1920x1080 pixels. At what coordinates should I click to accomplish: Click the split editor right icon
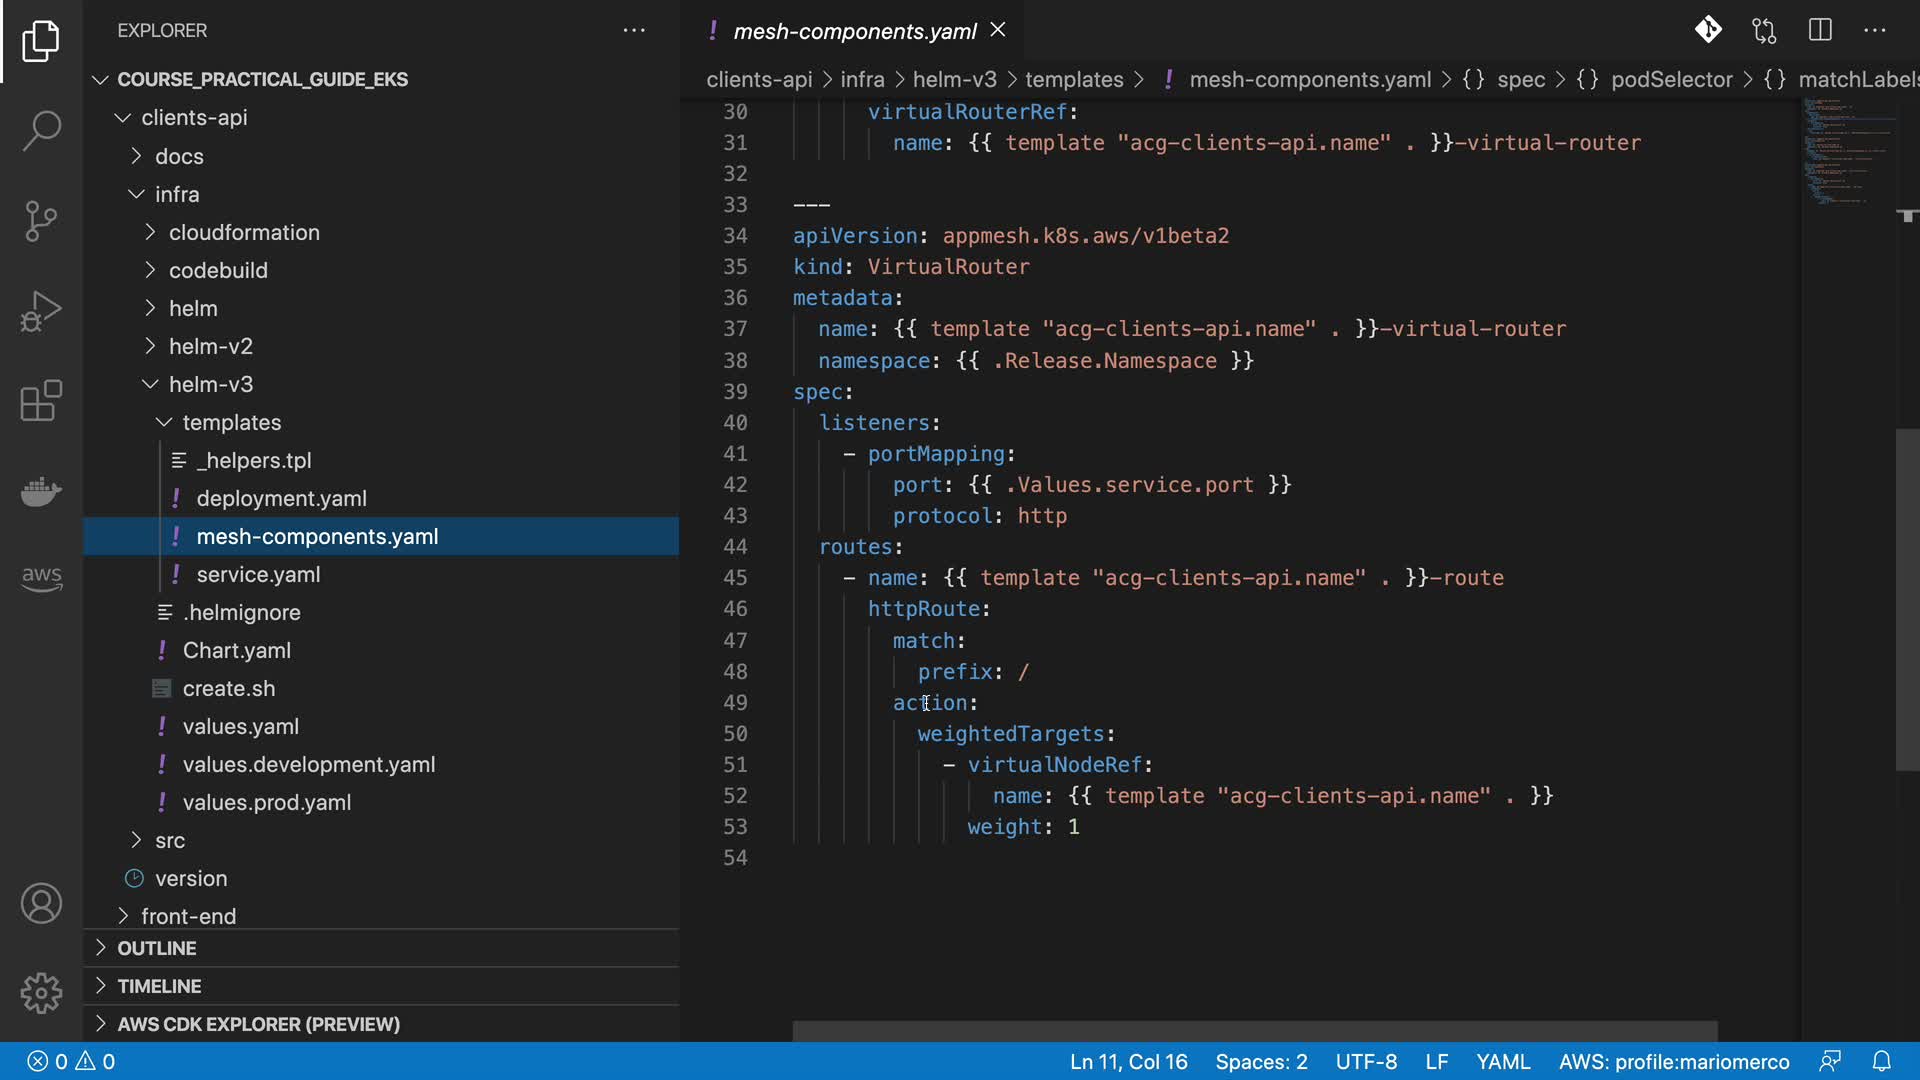1820,30
